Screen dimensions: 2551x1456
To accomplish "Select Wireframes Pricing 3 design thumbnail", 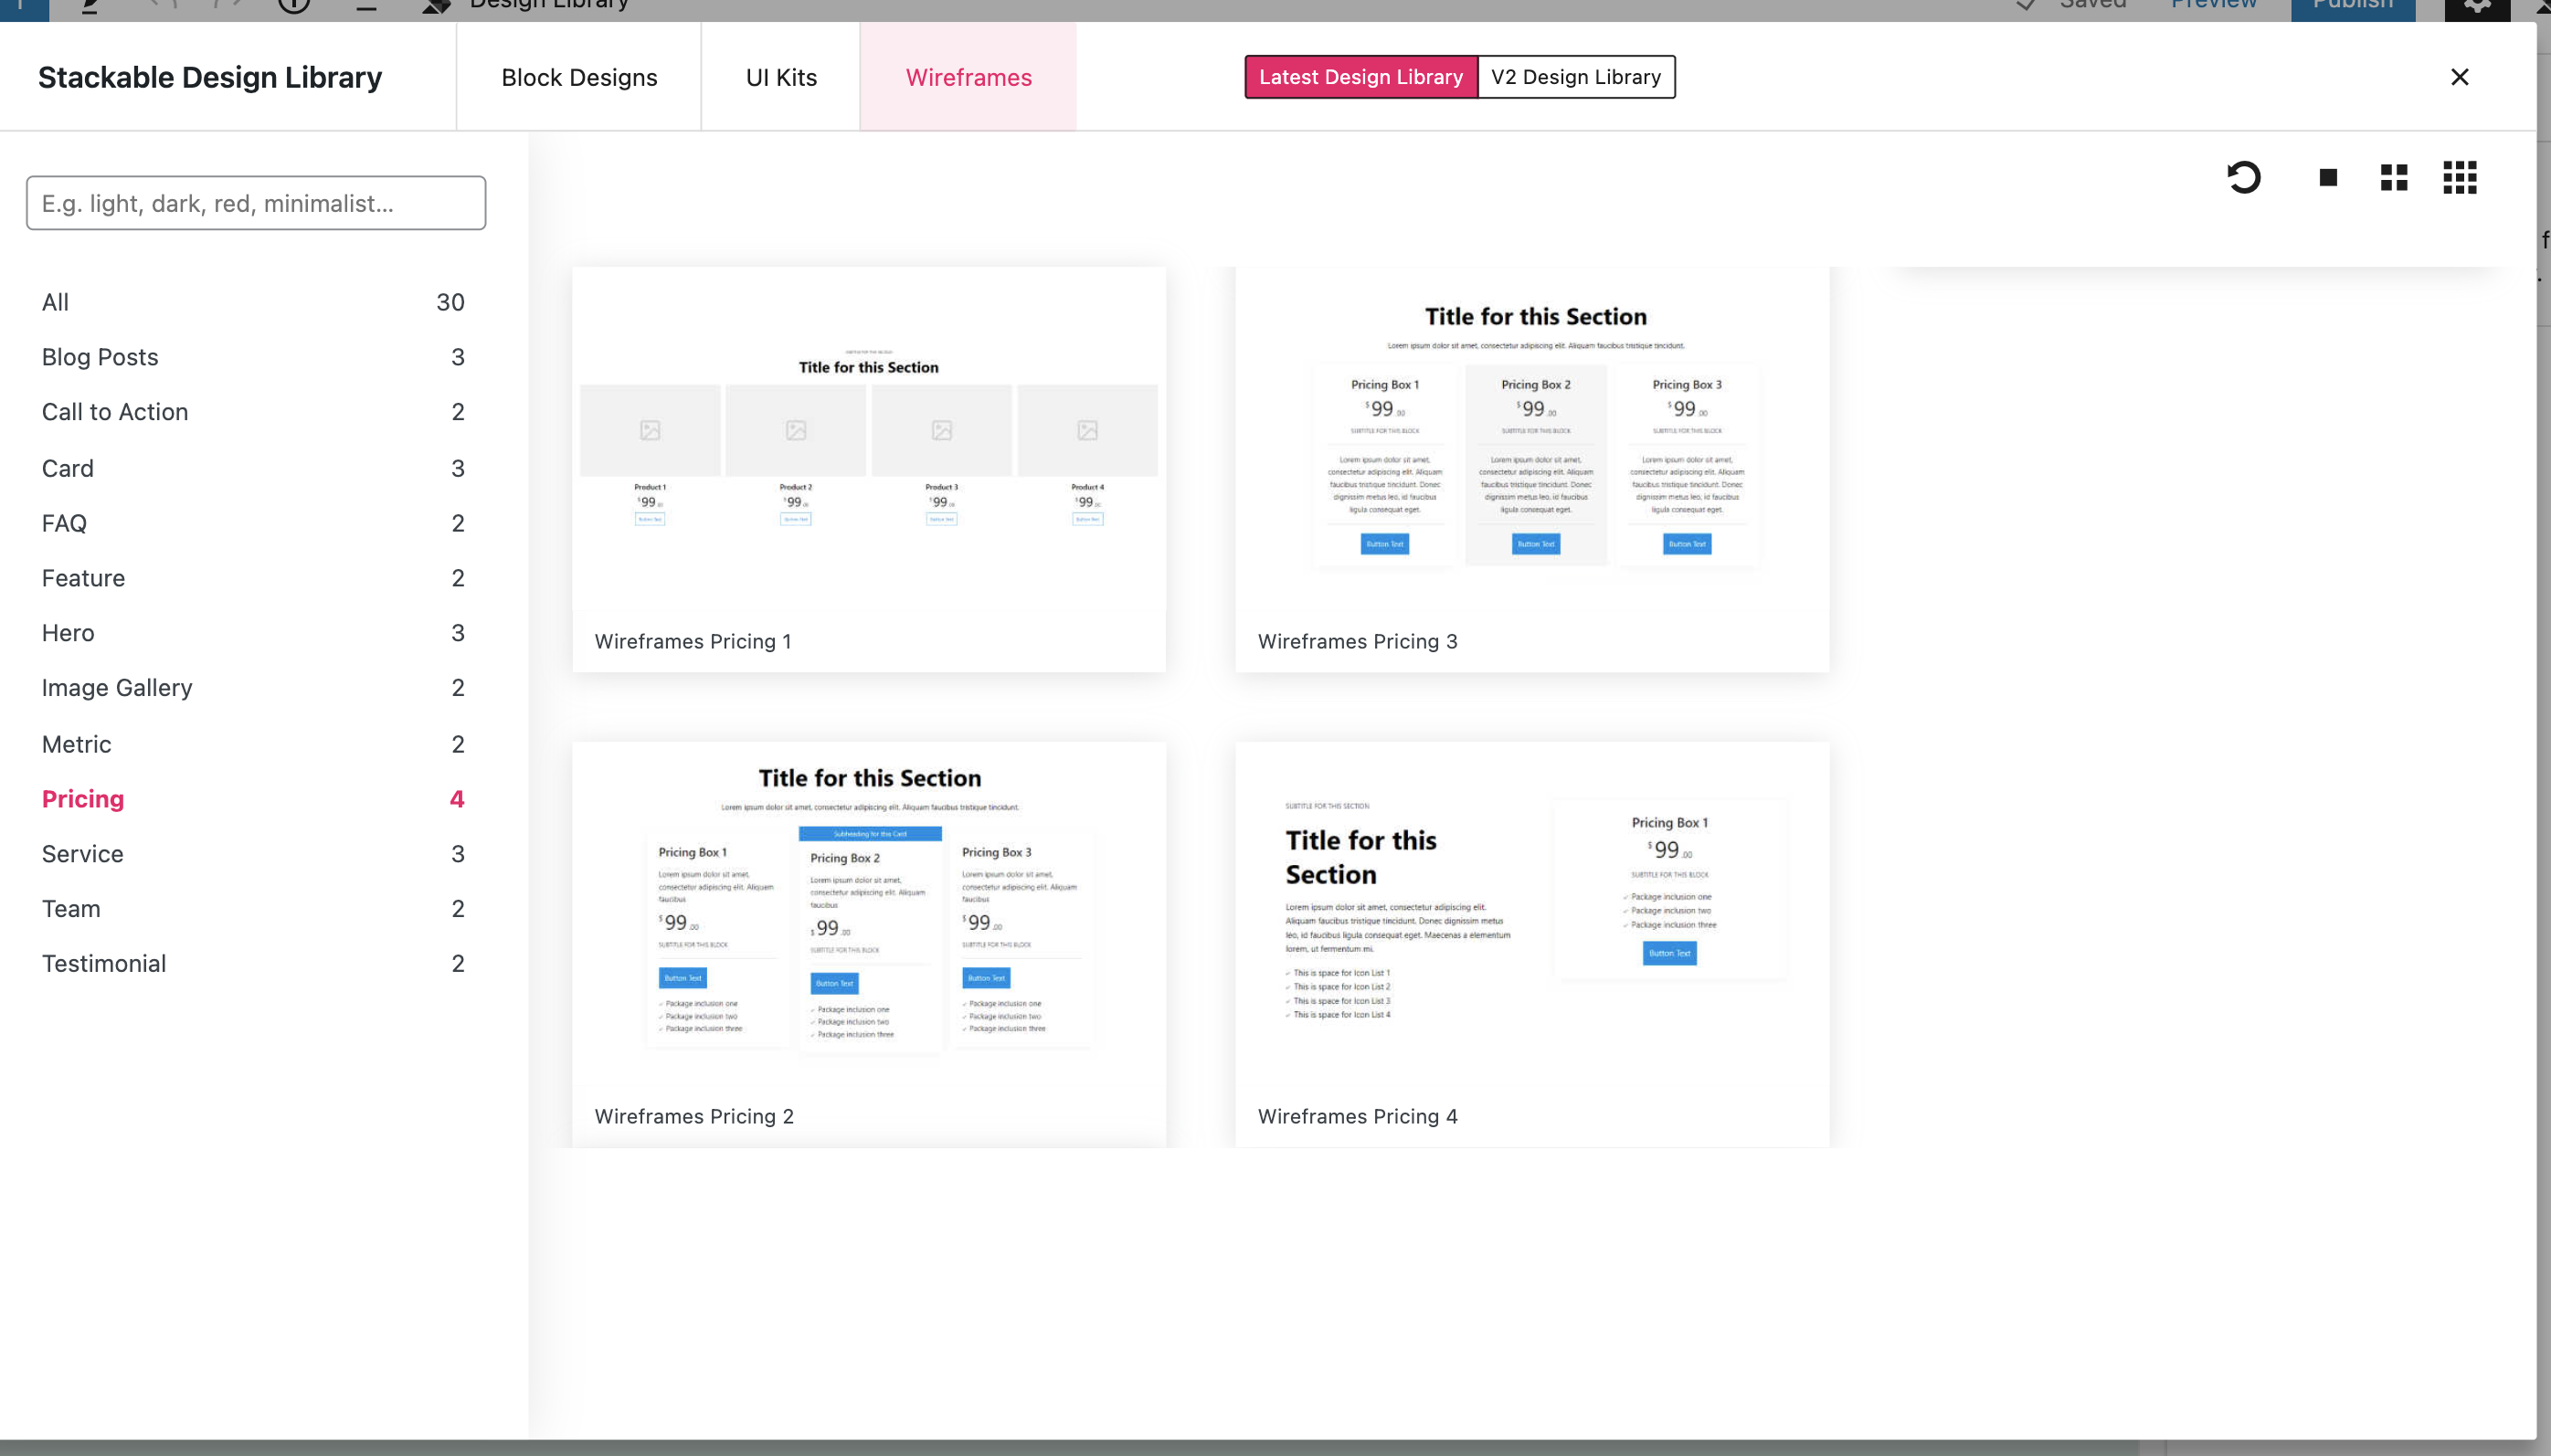I will coord(1531,440).
